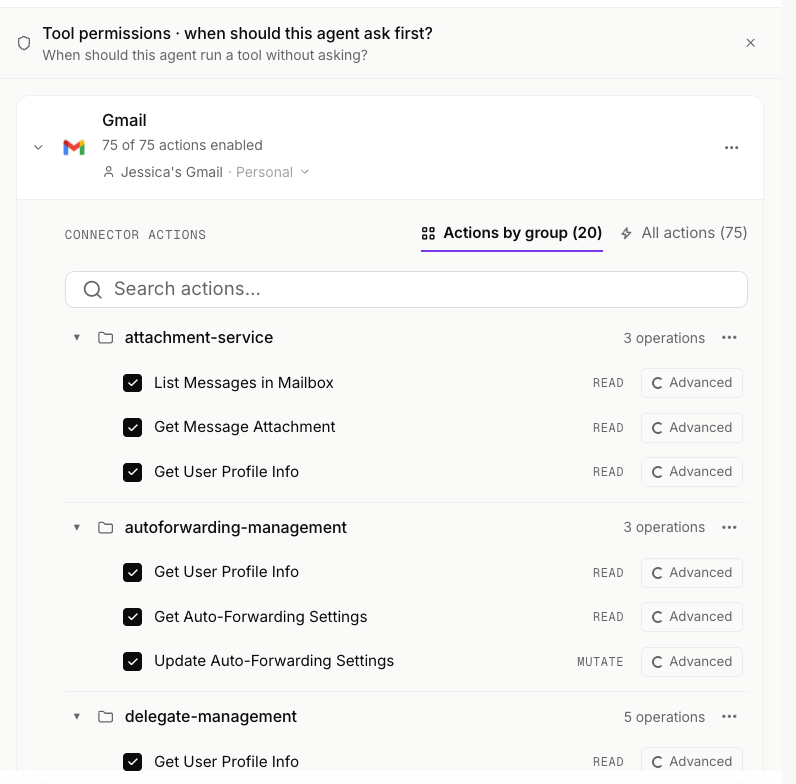Screen dimensions: 796x784
Task: Click the MUTATE label on Update Auto-Forwarding Settings
Action: pos(600,662)
